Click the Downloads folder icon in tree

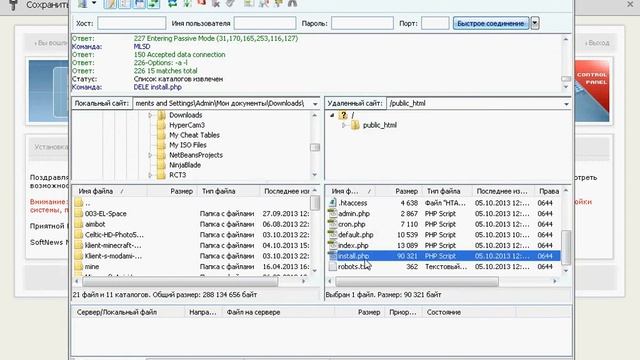pos(161,115)
